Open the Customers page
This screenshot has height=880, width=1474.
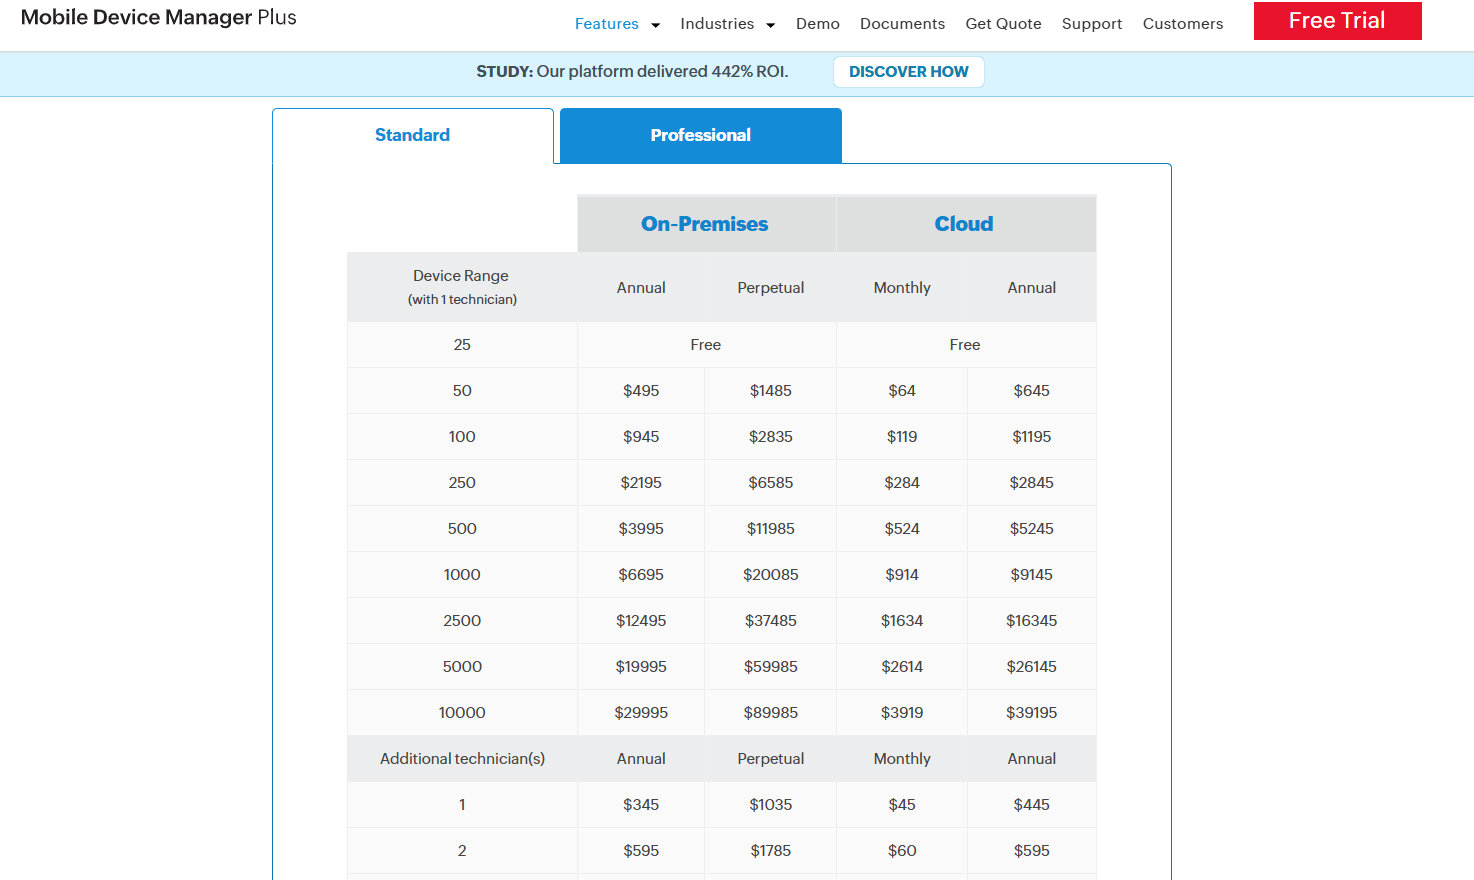pyautogui.click(x=1182, y=24)
